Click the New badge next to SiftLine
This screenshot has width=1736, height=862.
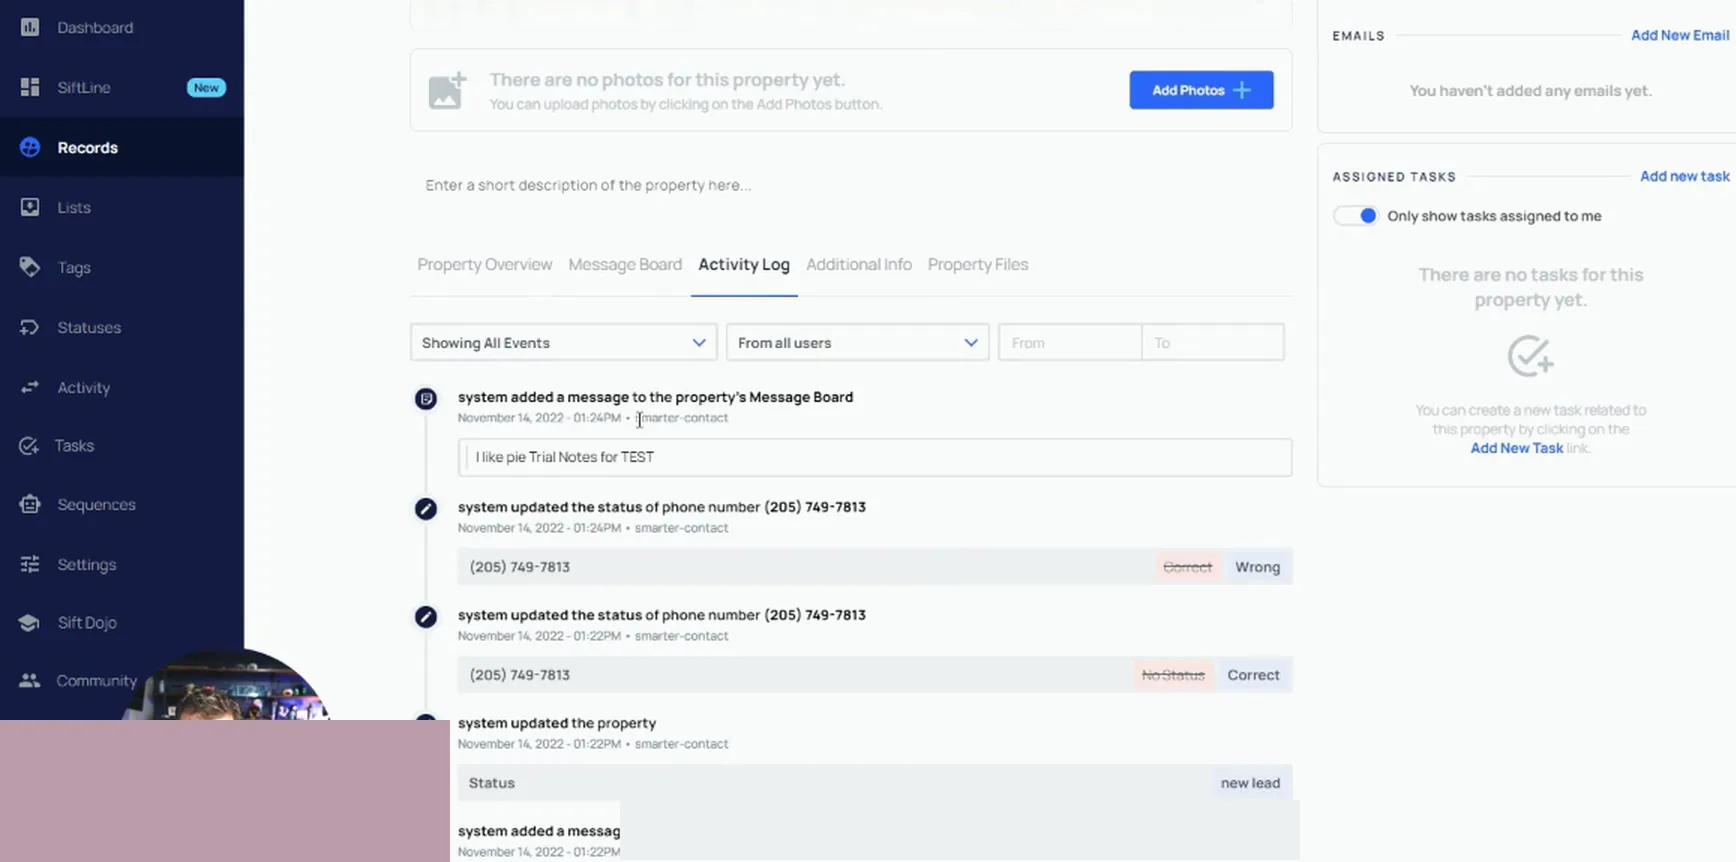206,88
